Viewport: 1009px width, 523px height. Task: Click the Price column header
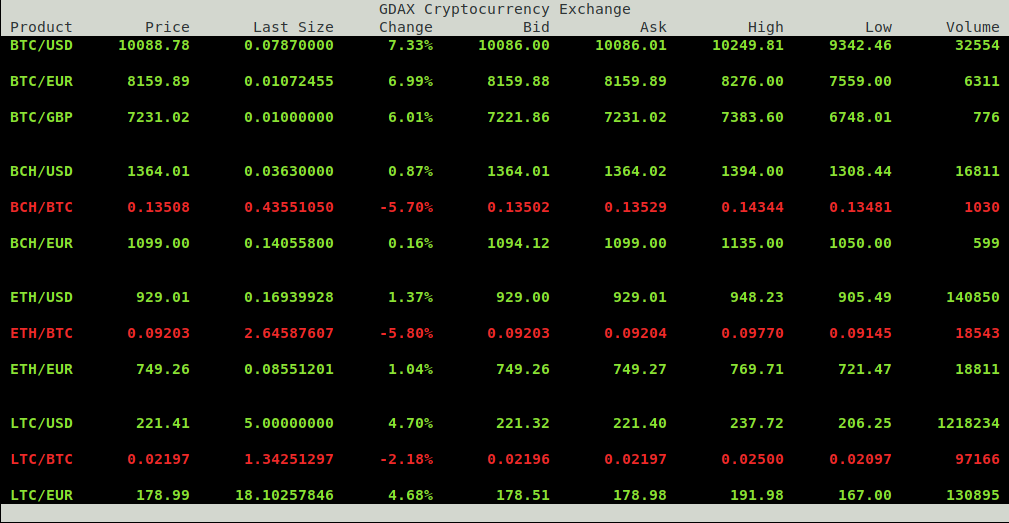pyautogui.click(x=167, y=27)
